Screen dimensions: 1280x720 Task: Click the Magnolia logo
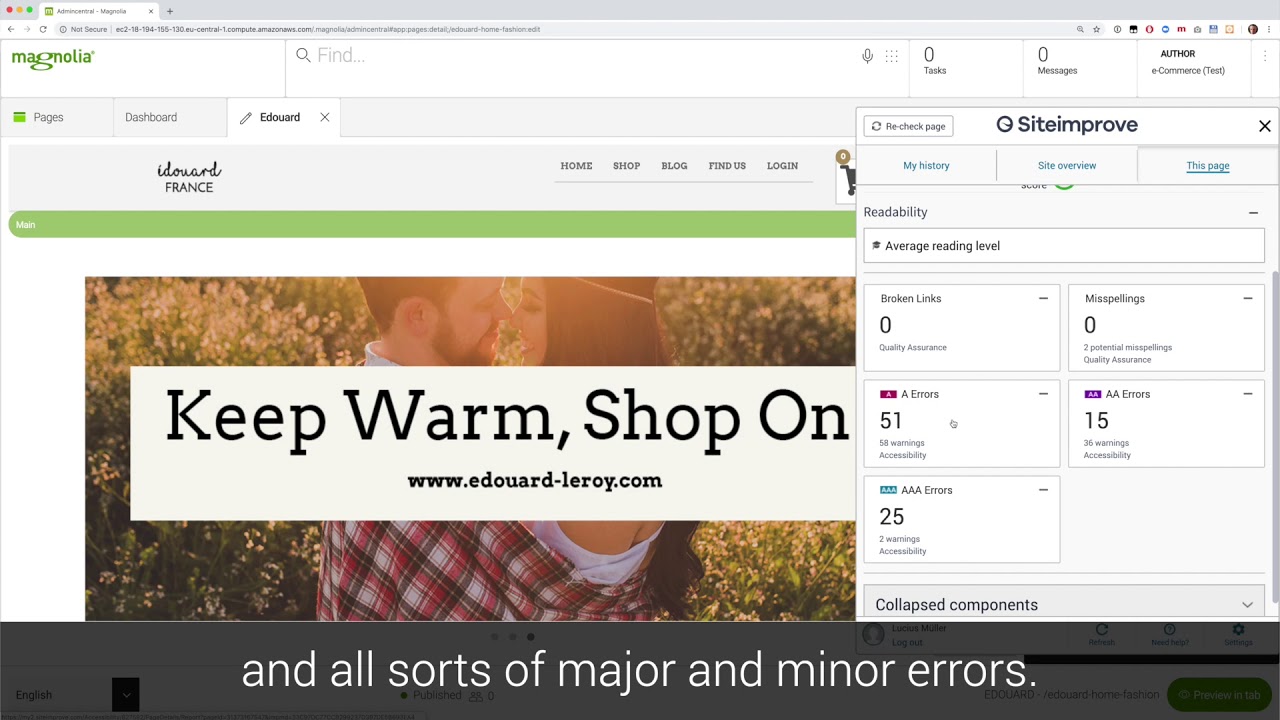[53, 59]
